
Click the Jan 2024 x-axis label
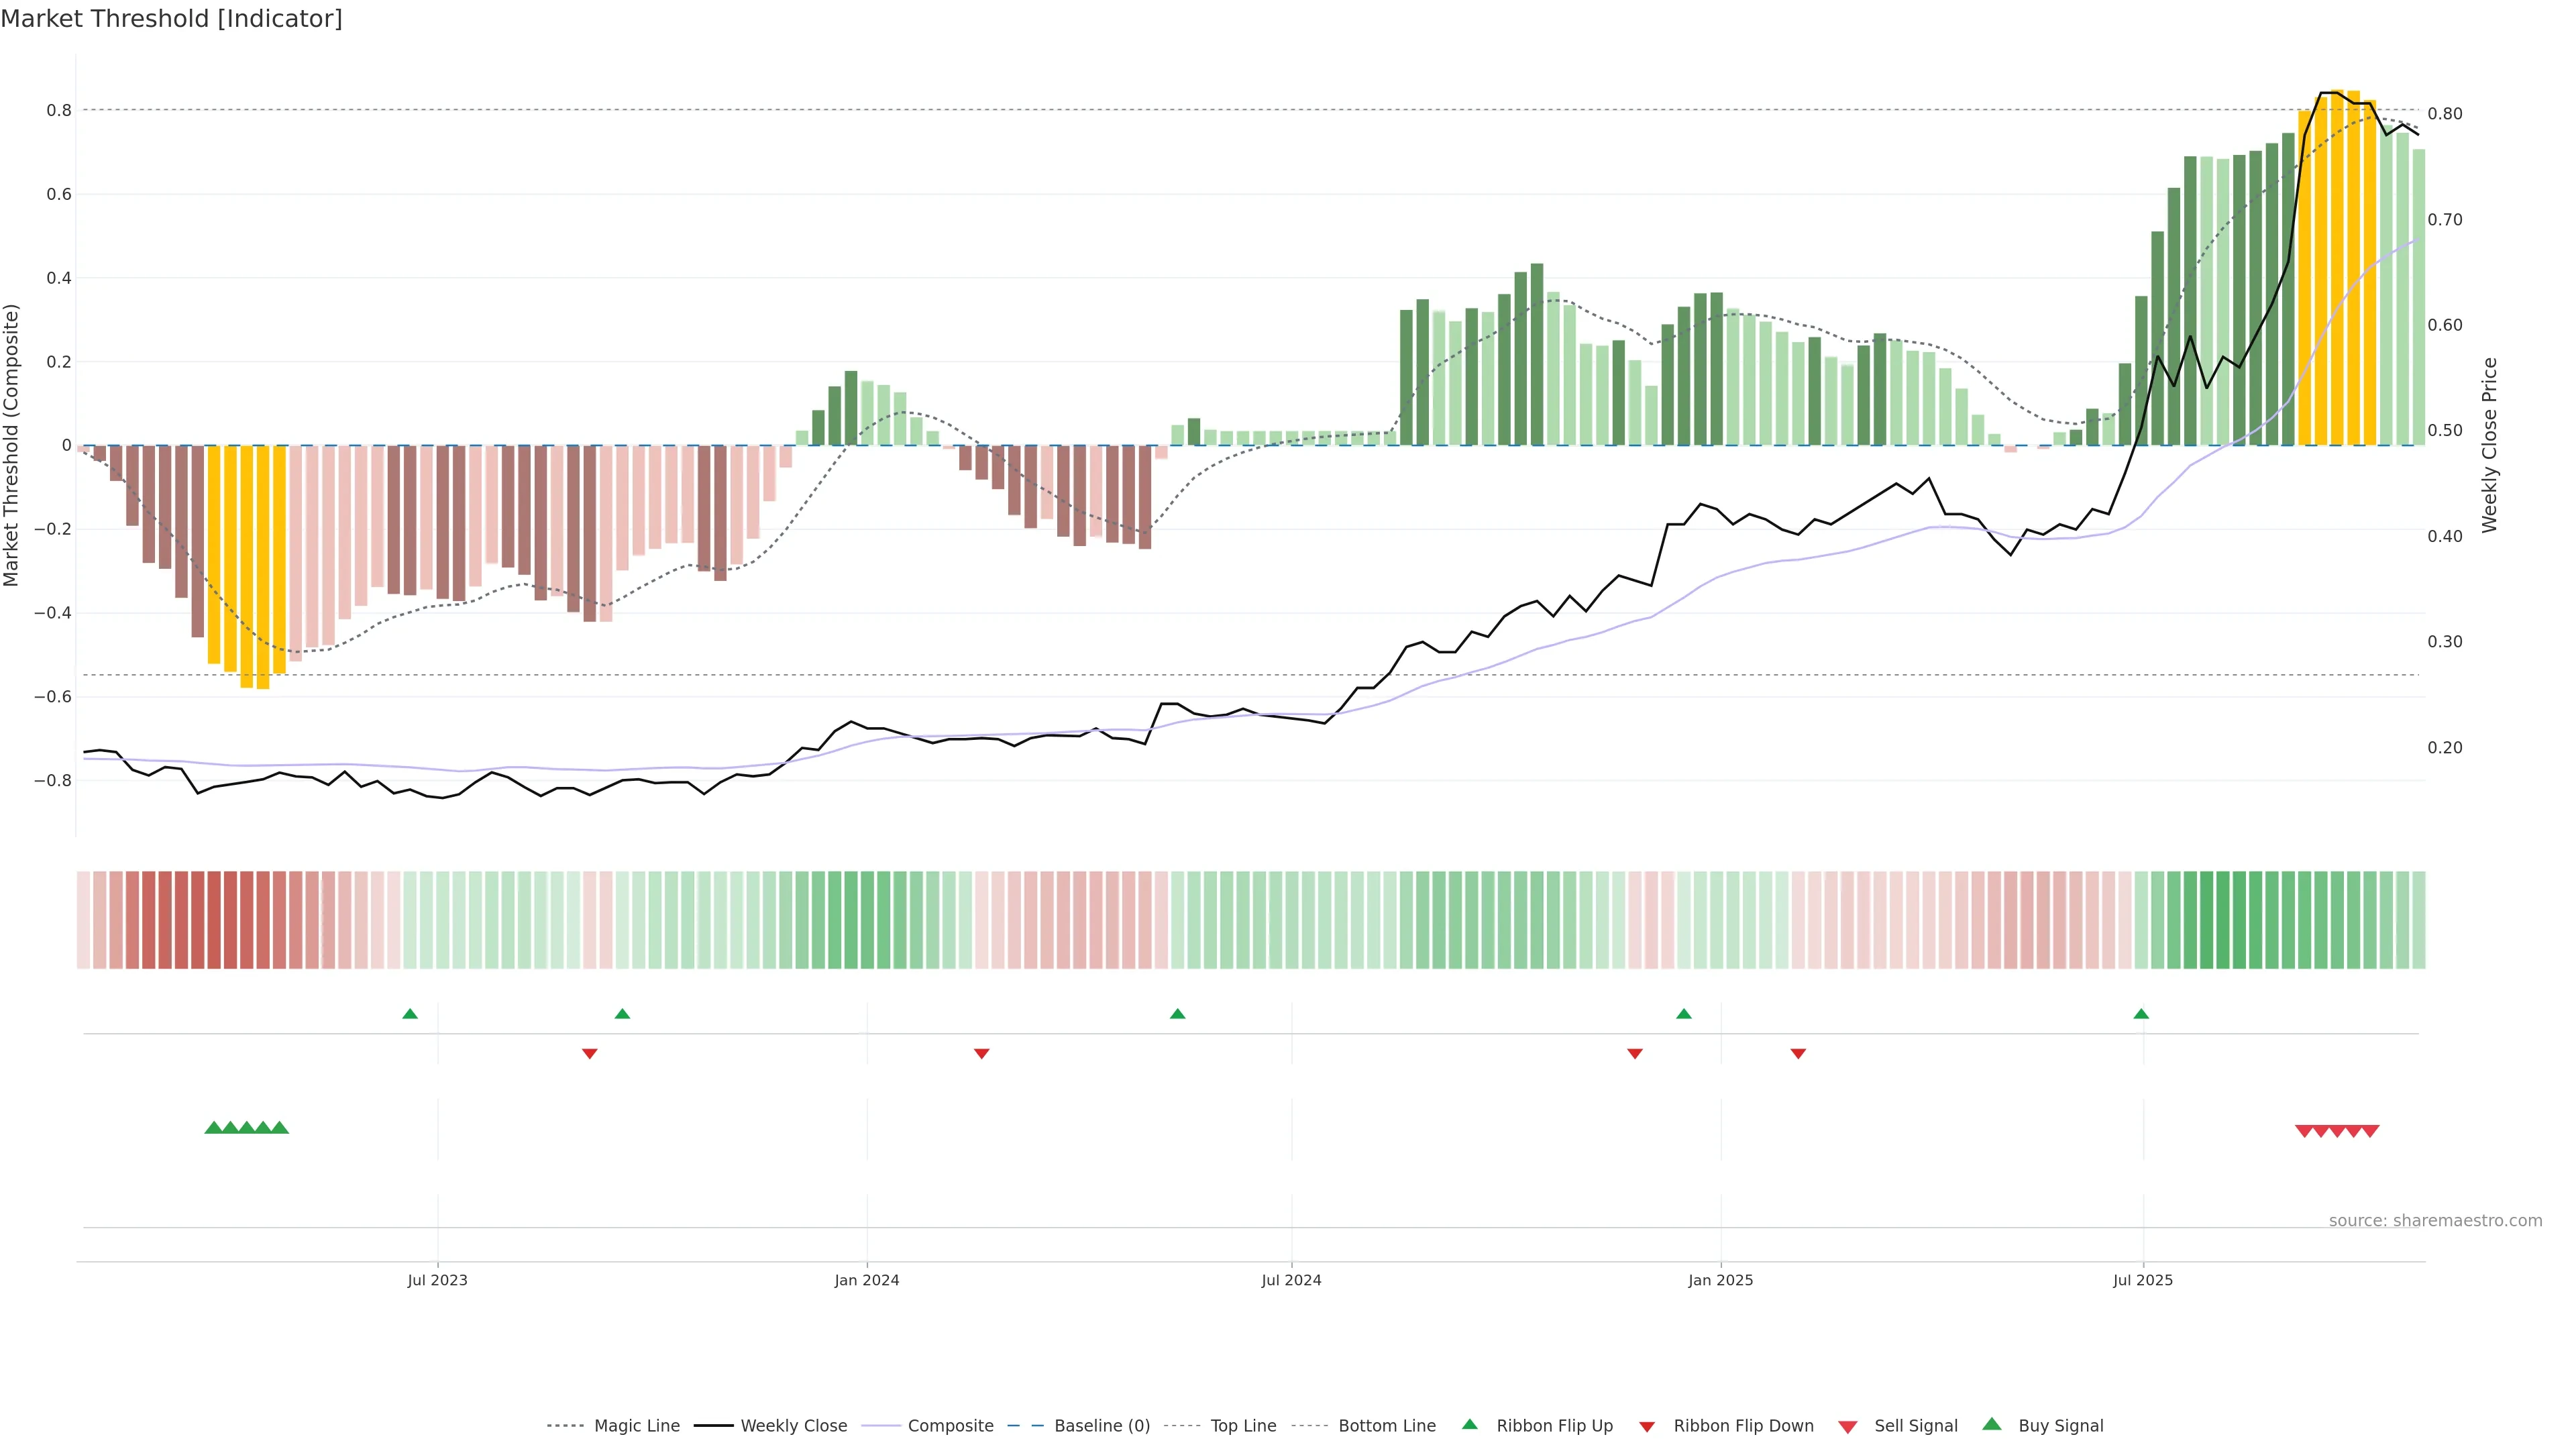(x=866, y=1280)
